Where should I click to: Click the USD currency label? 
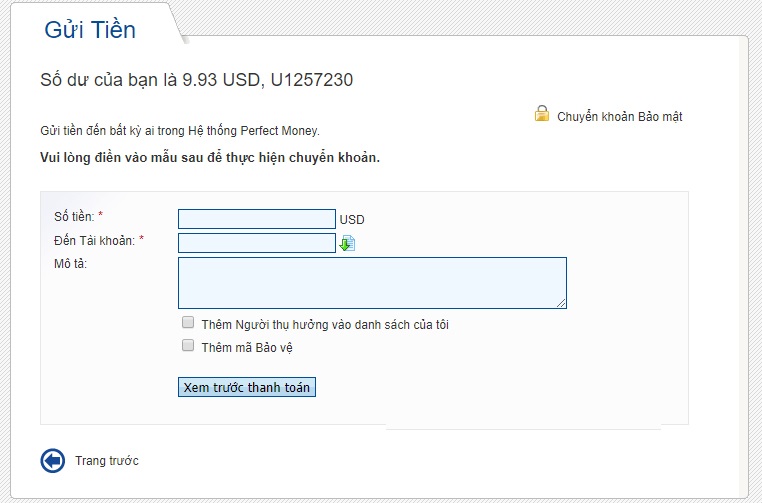point(352,220)
